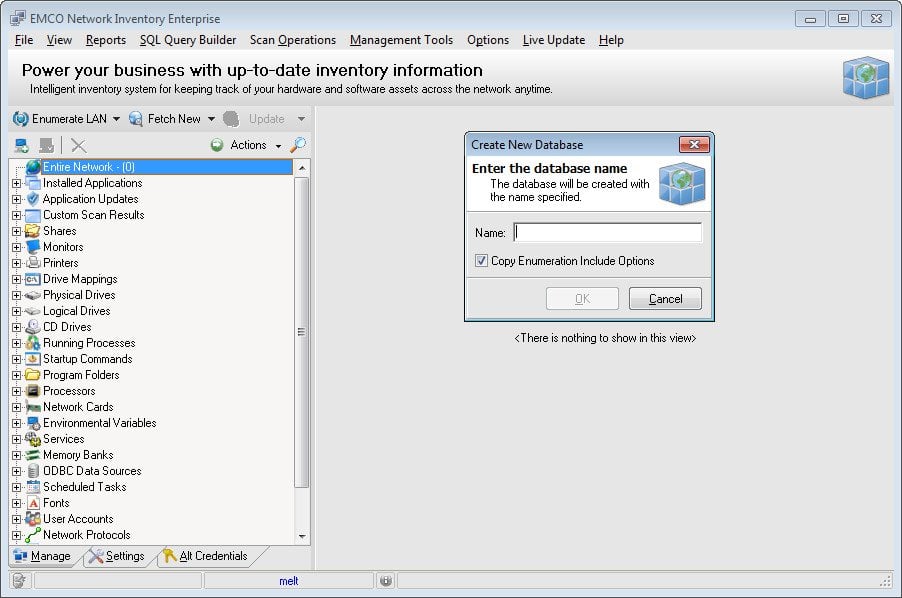Open the Enumerate LAN dropdown arrow
This screenshot has width=902, height=598.
point(116,118)
